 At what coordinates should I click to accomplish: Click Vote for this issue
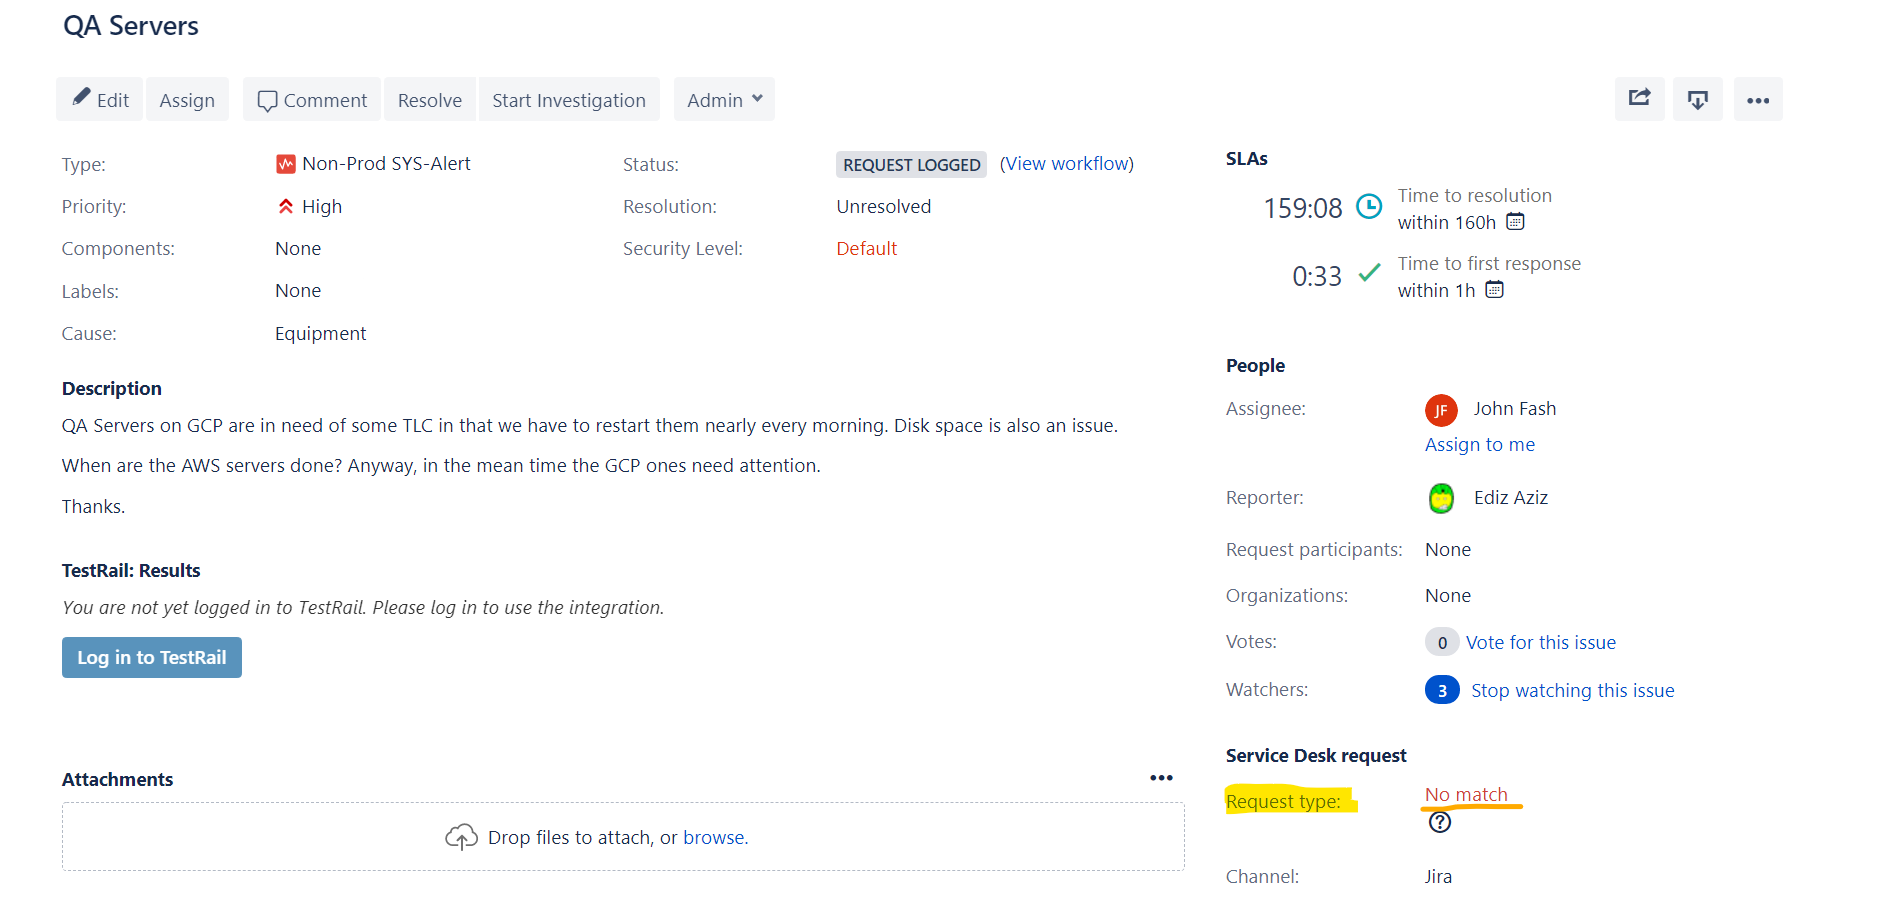coord(1541,641)
